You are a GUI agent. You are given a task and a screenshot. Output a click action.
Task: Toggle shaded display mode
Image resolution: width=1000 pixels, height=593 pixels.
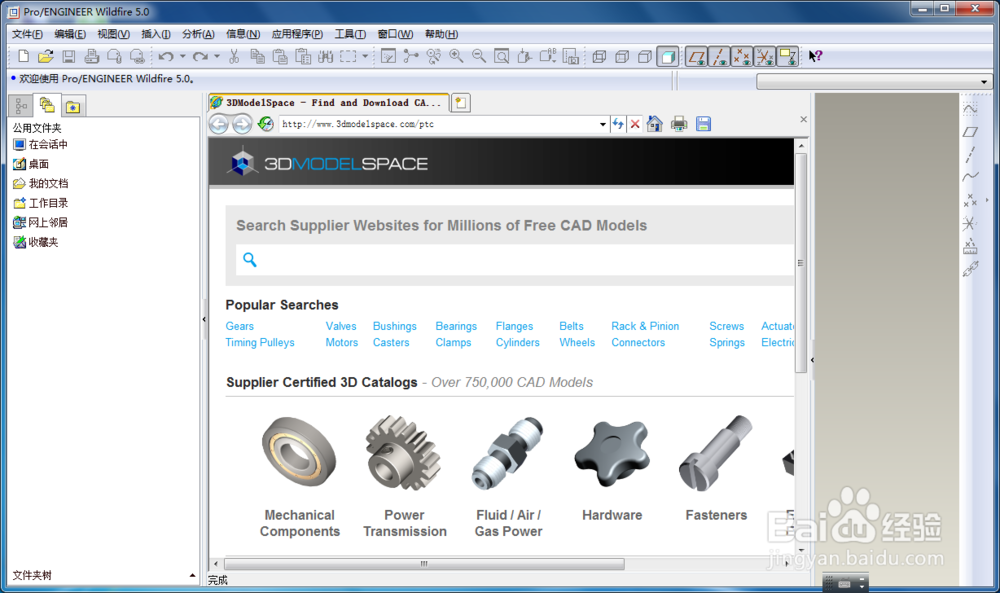[x=668, y=57]
